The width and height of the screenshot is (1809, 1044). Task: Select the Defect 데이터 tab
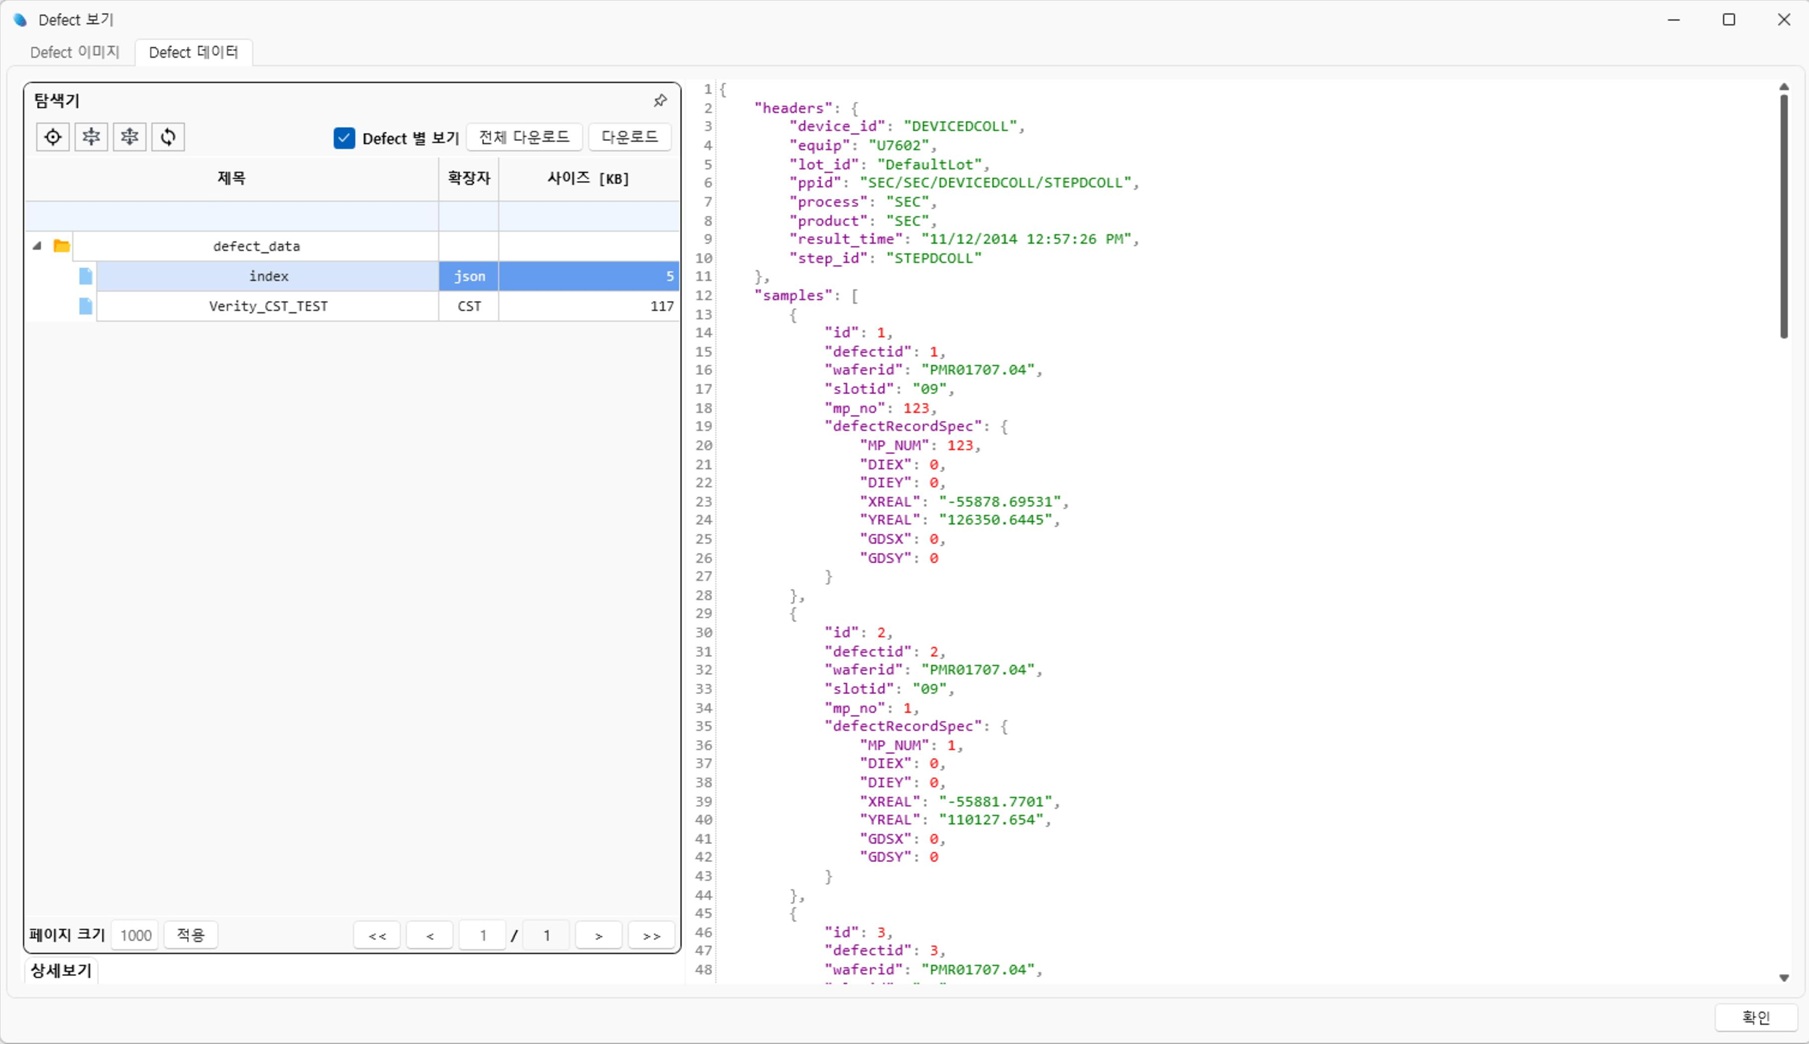[x=193, y=52]
